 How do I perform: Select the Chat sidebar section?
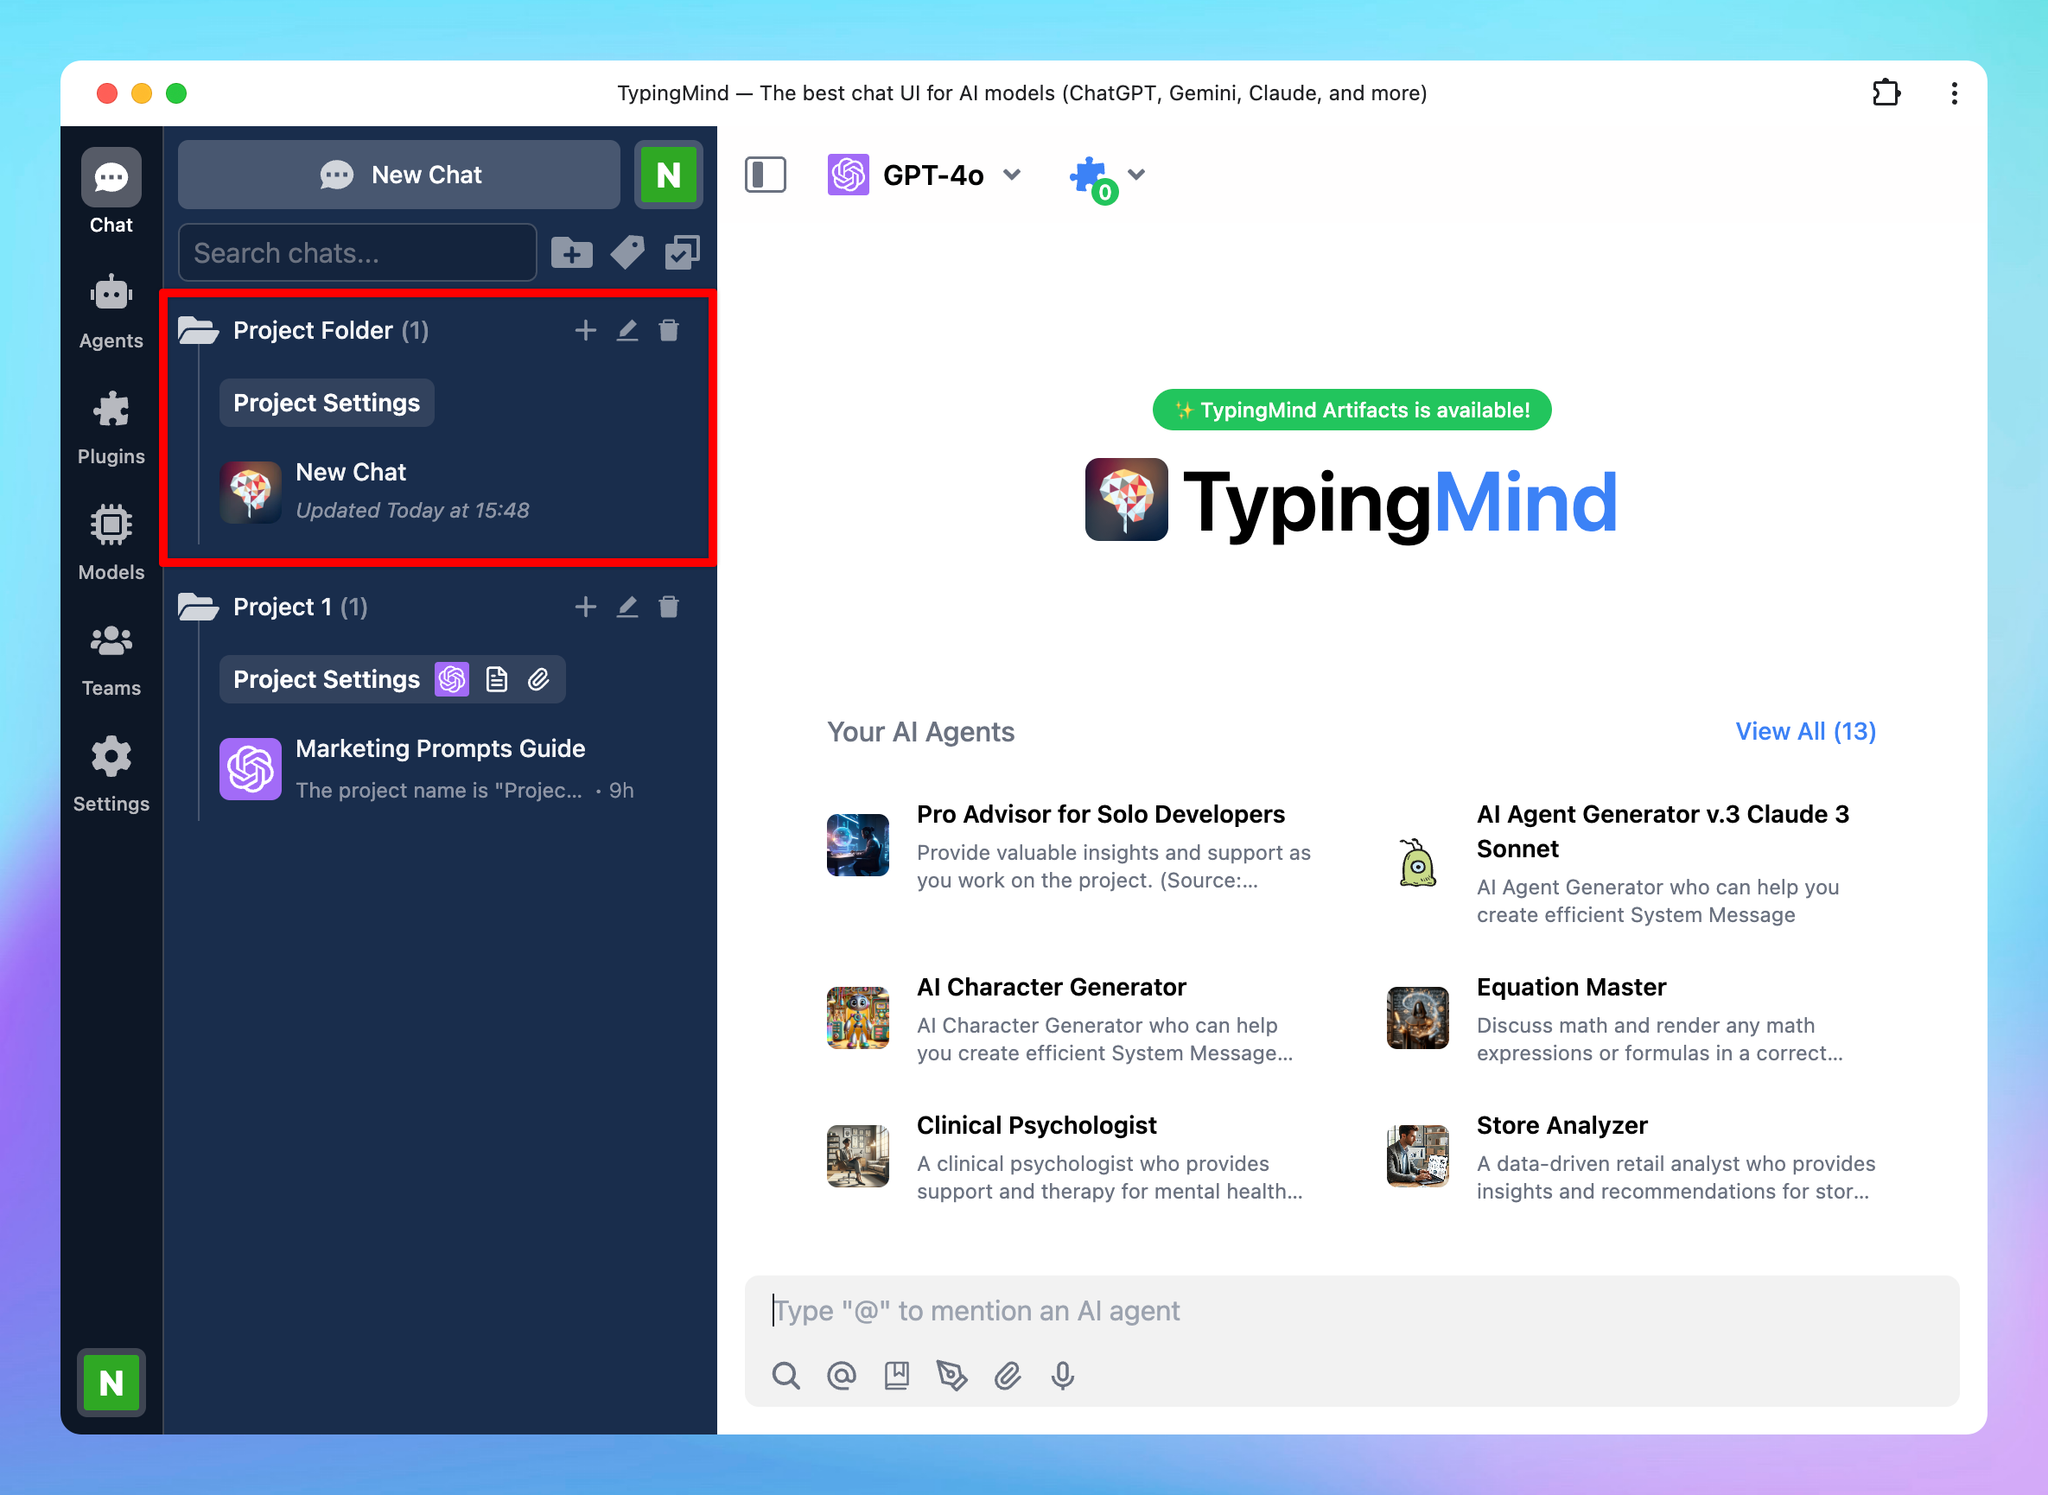click(x=111, y=193)
